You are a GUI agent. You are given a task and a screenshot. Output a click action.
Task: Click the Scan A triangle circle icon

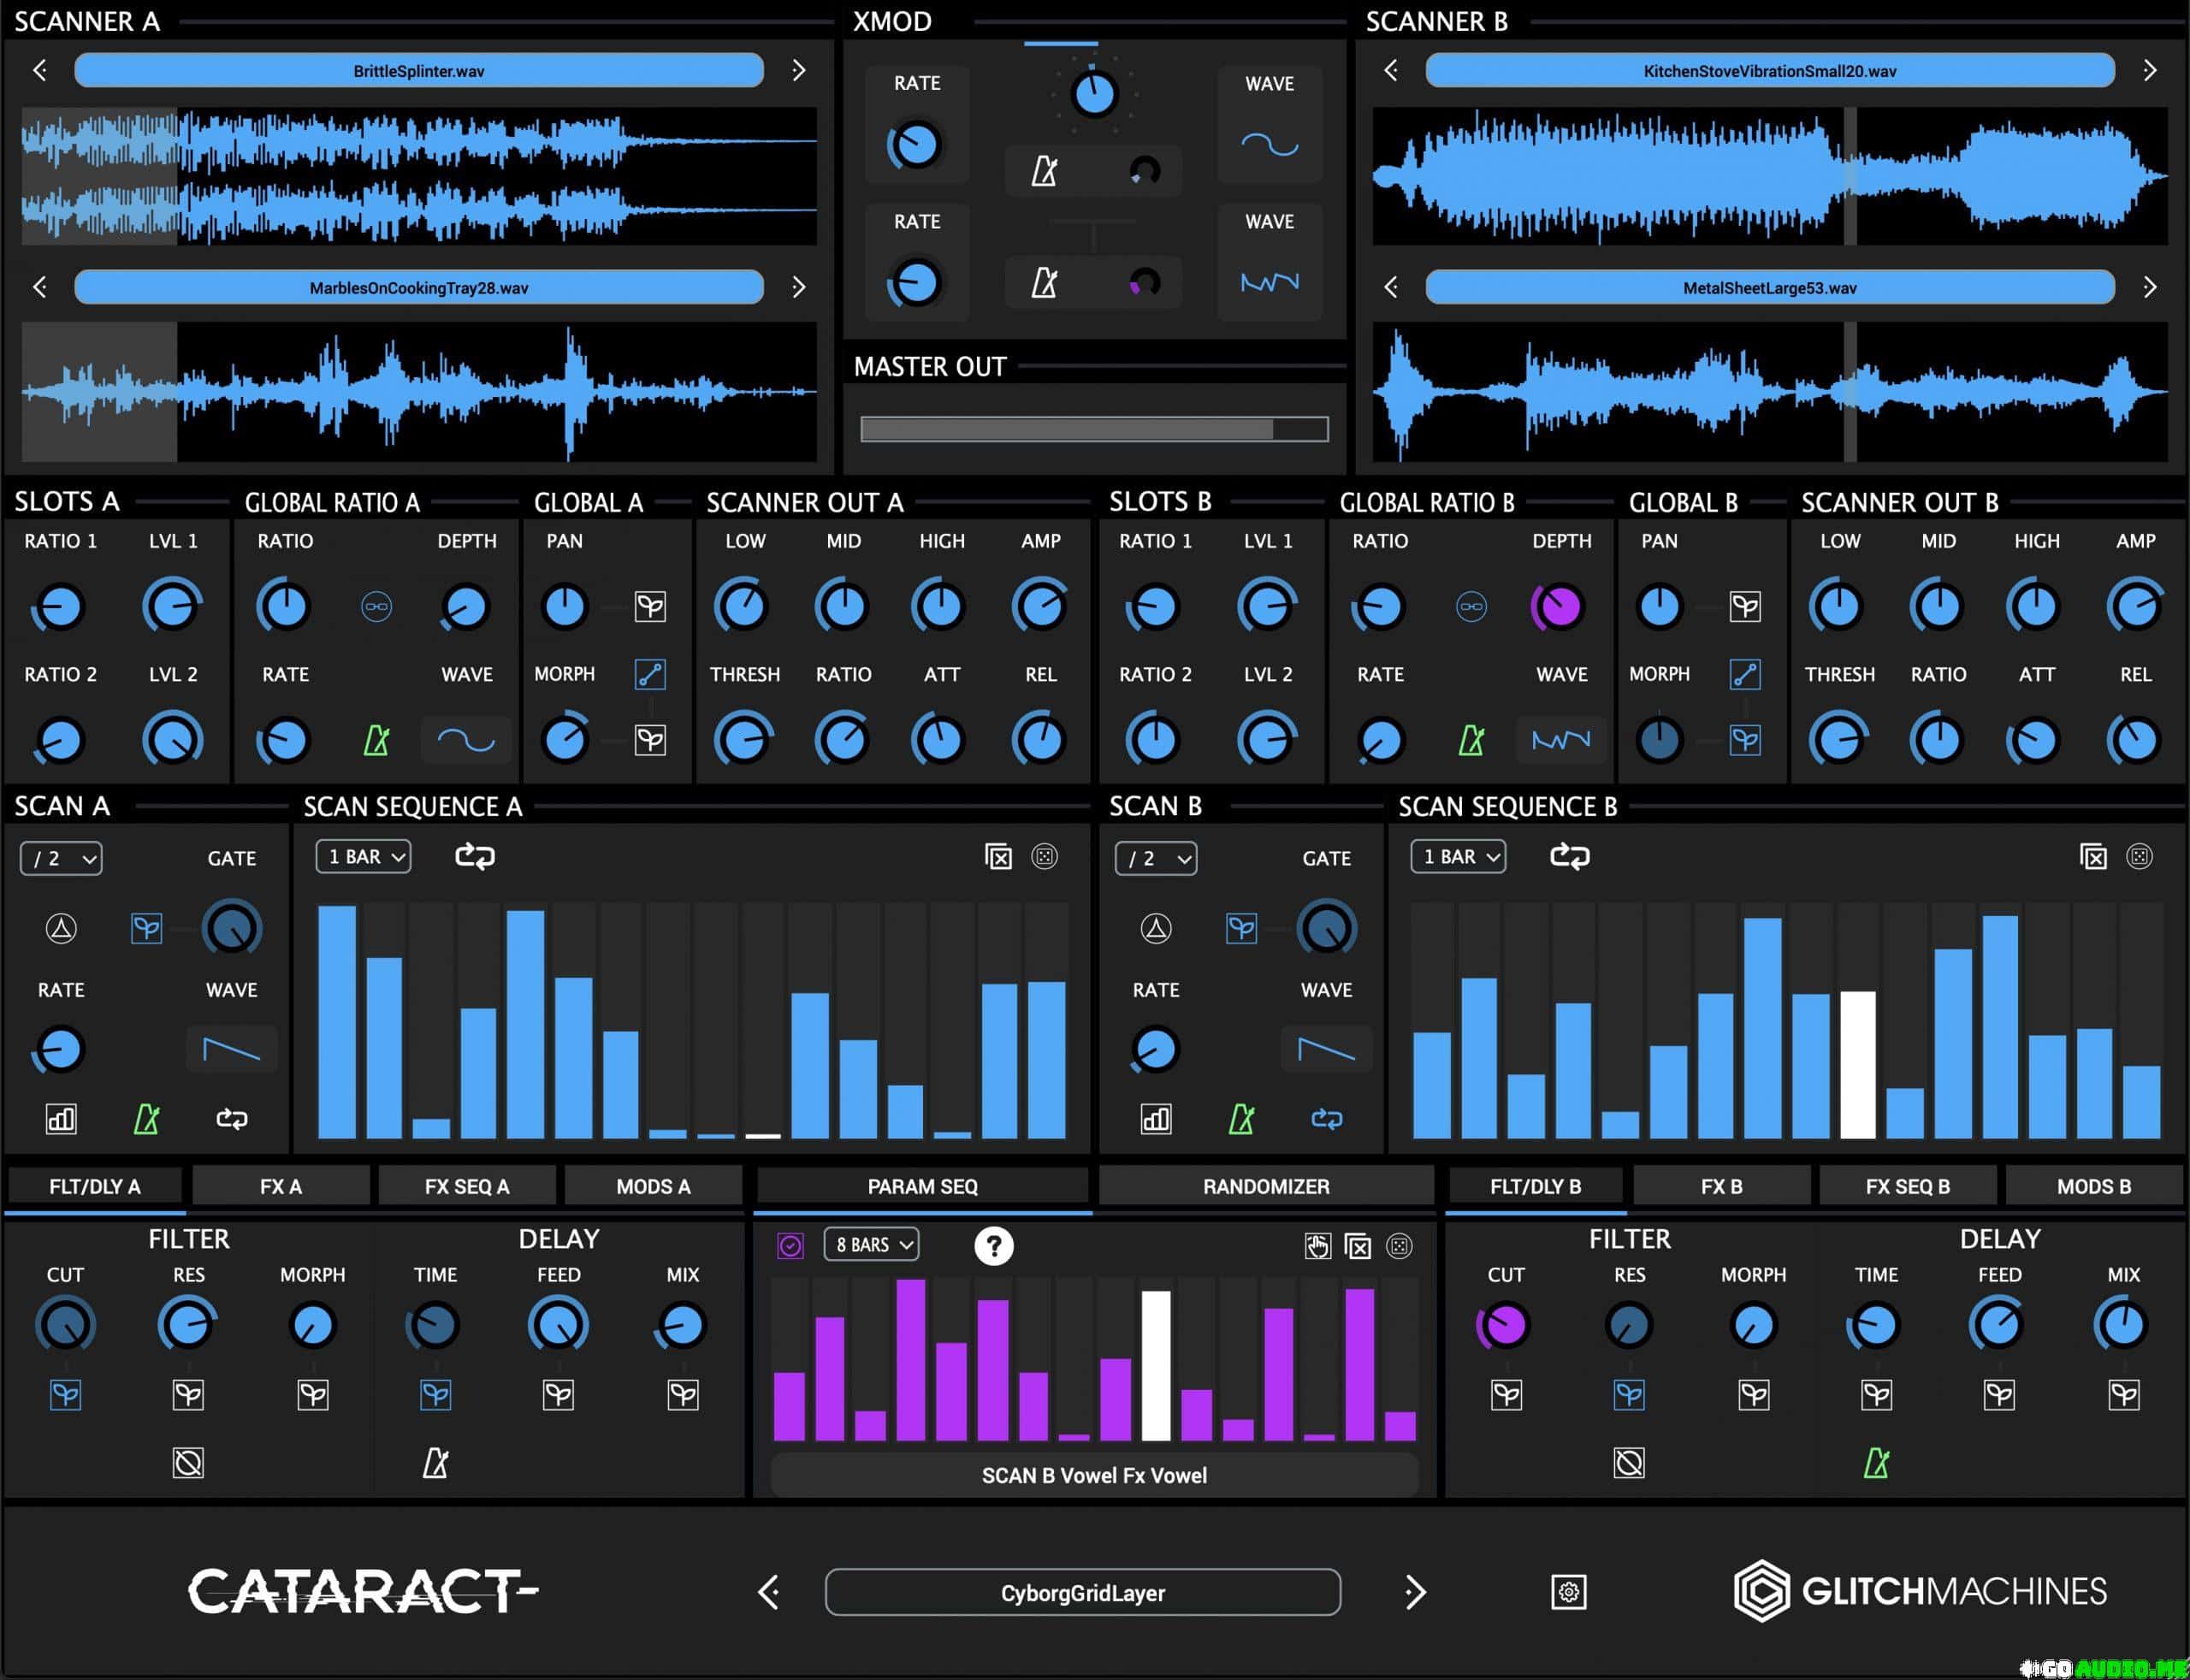[61, 929]
